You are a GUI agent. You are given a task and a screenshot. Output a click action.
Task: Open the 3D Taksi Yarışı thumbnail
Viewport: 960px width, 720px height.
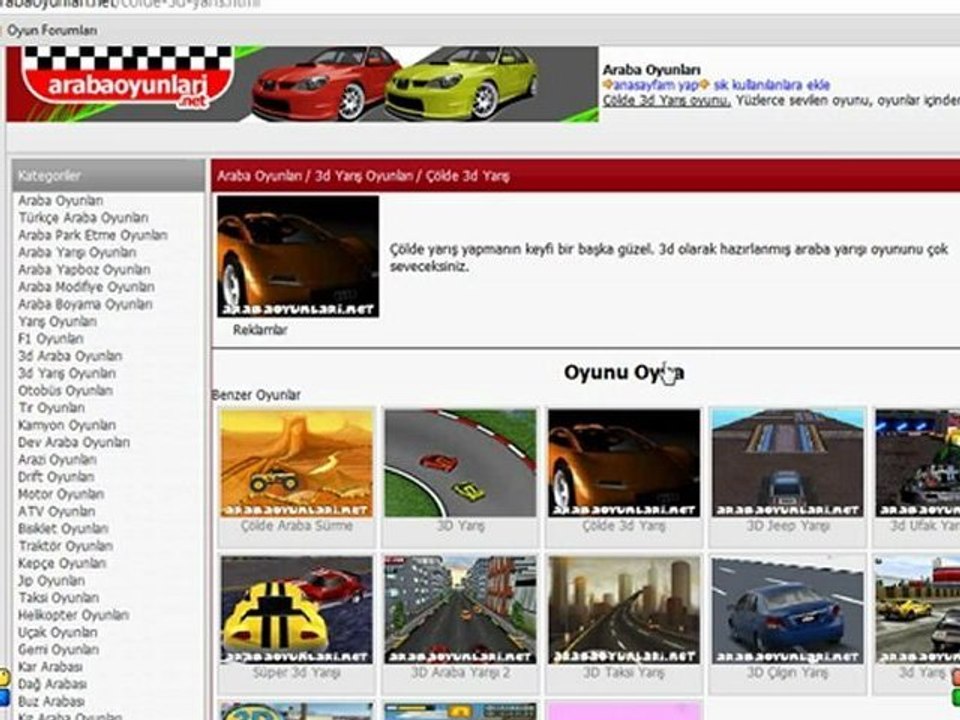pyautogui.click(x=624, y=610)
